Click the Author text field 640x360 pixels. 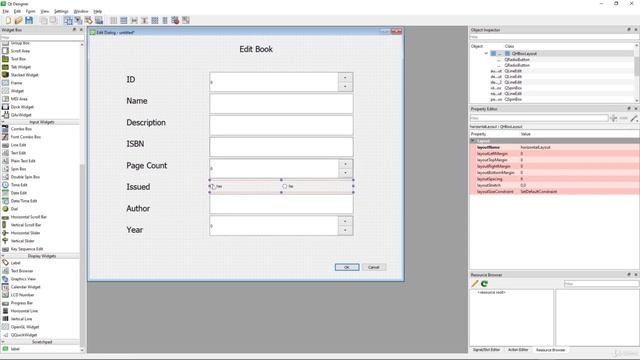(x=281, y=204)
